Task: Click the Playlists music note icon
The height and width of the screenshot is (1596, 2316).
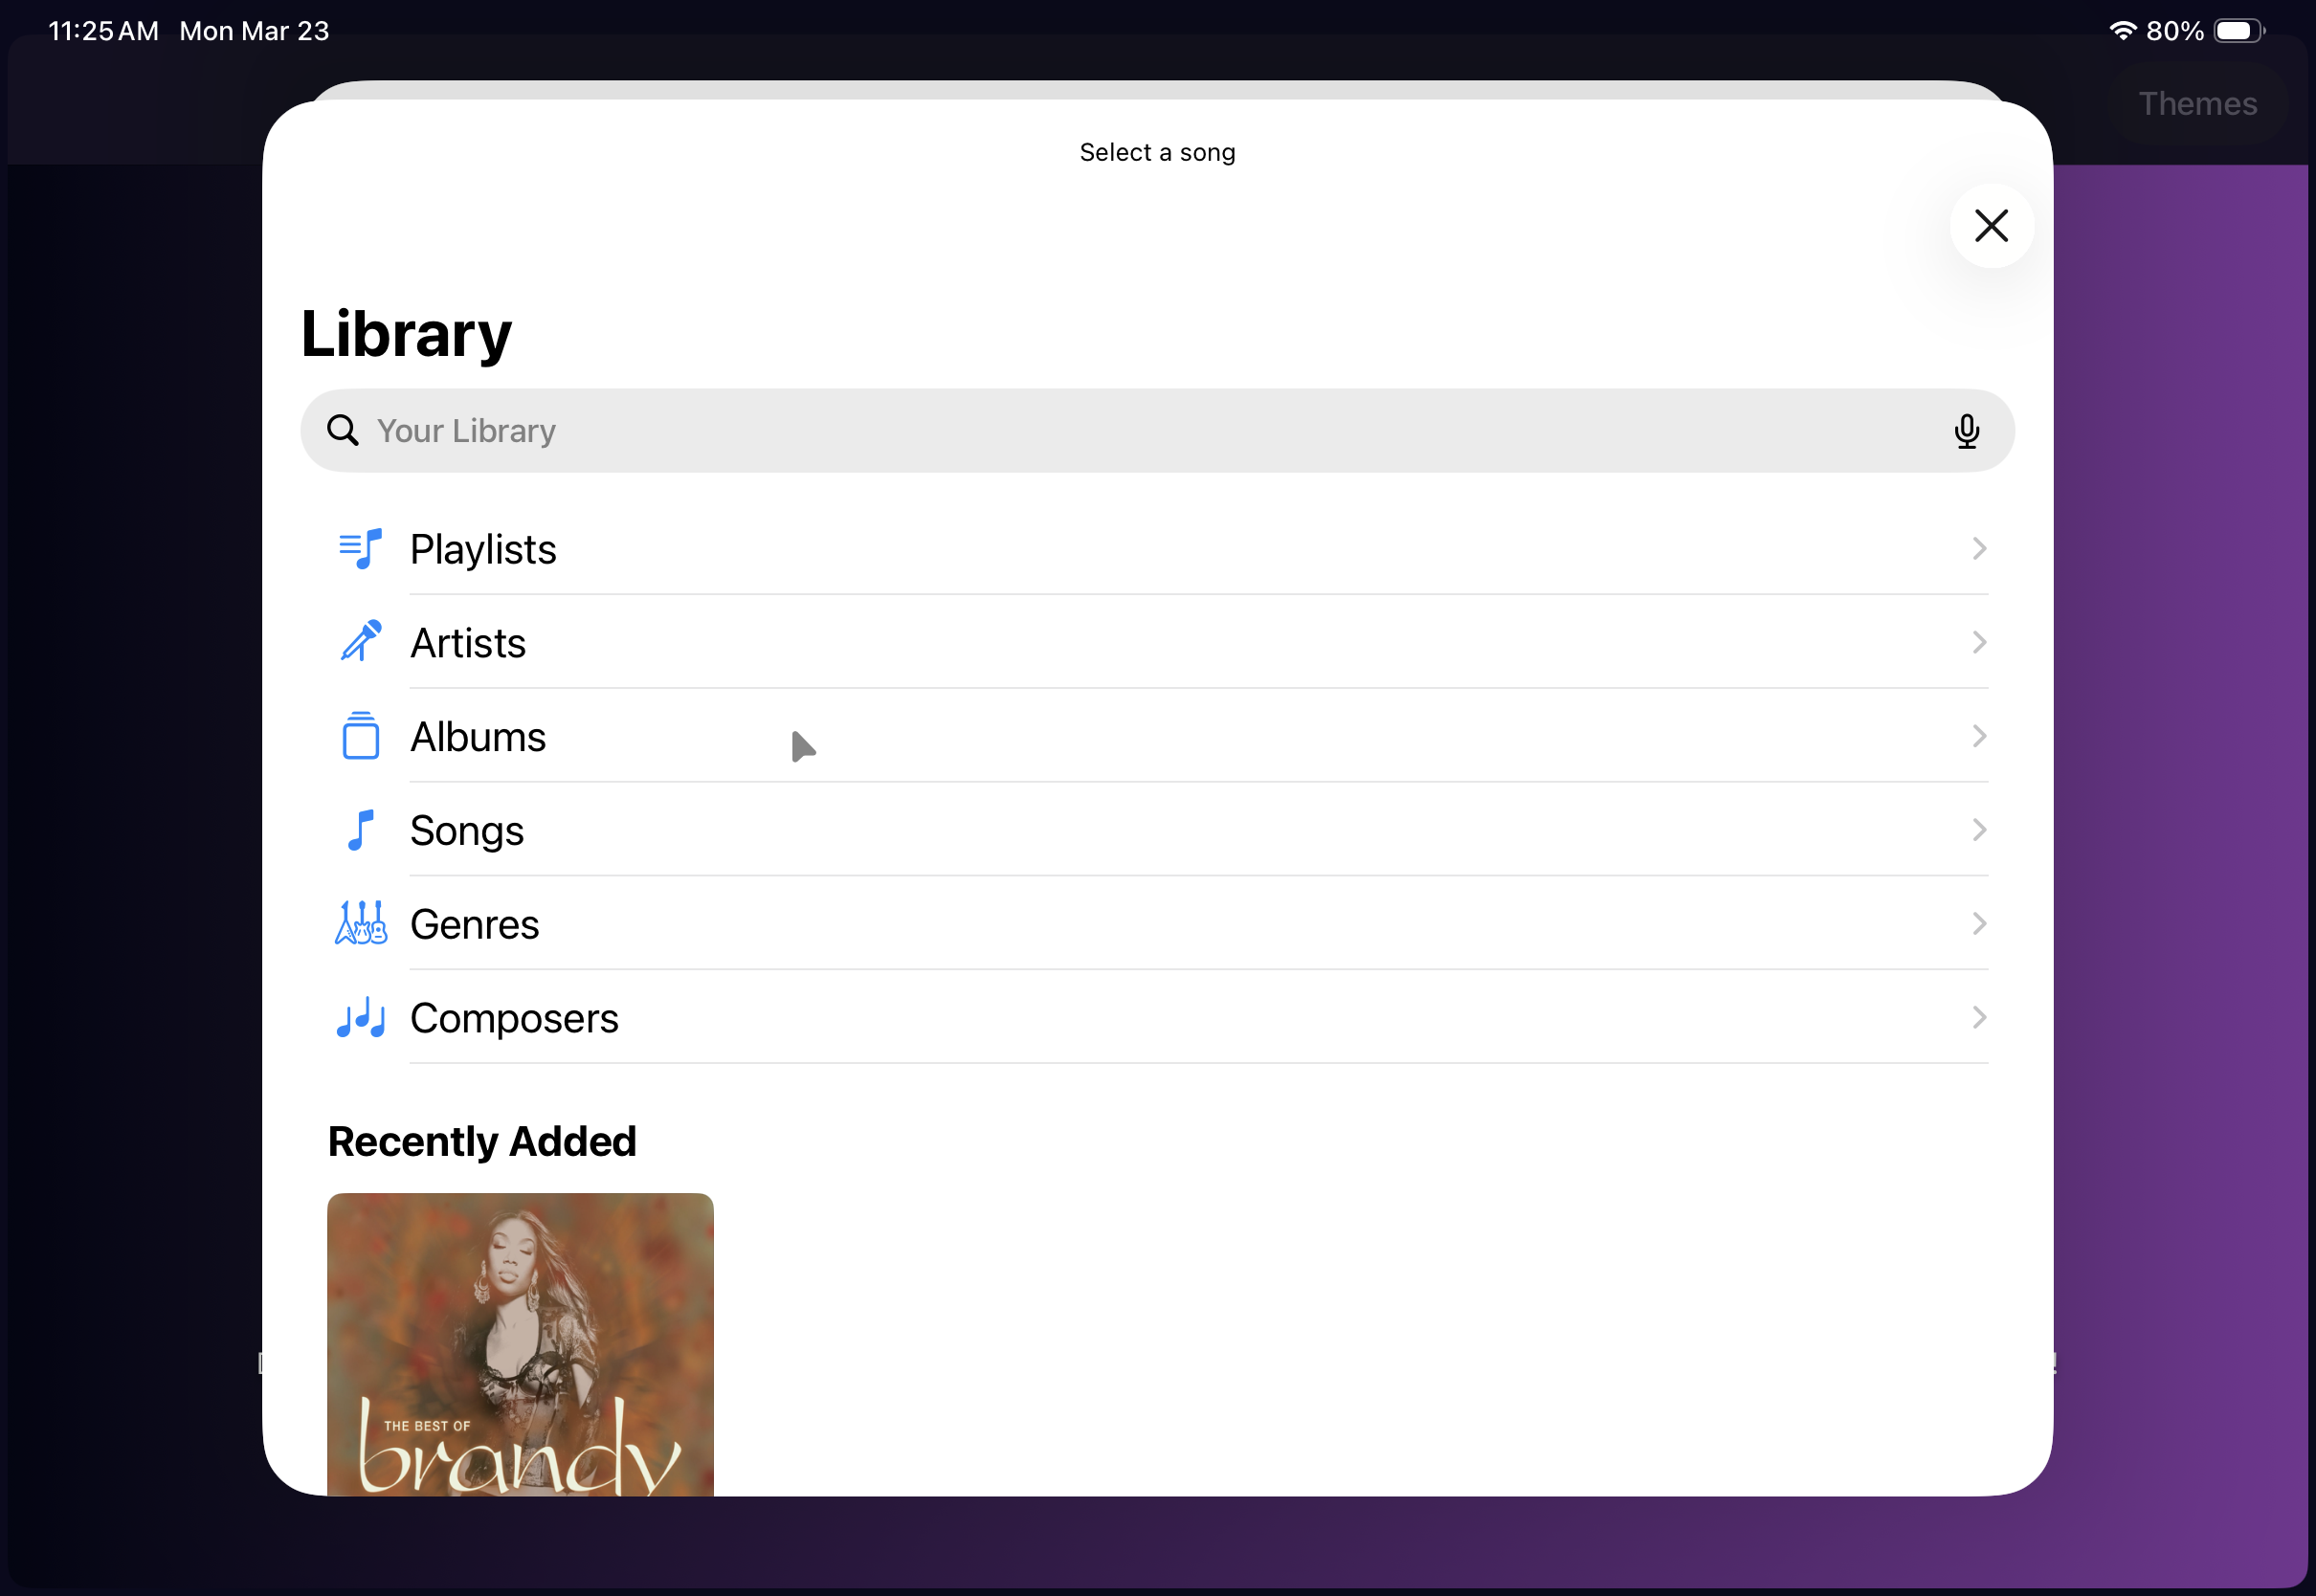Action: point(360,549)
